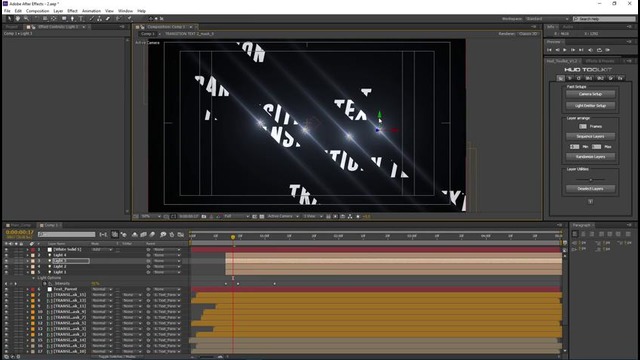640x360 pixels.
Task: Switch to the Project panel tab
Action: [11, 27]
